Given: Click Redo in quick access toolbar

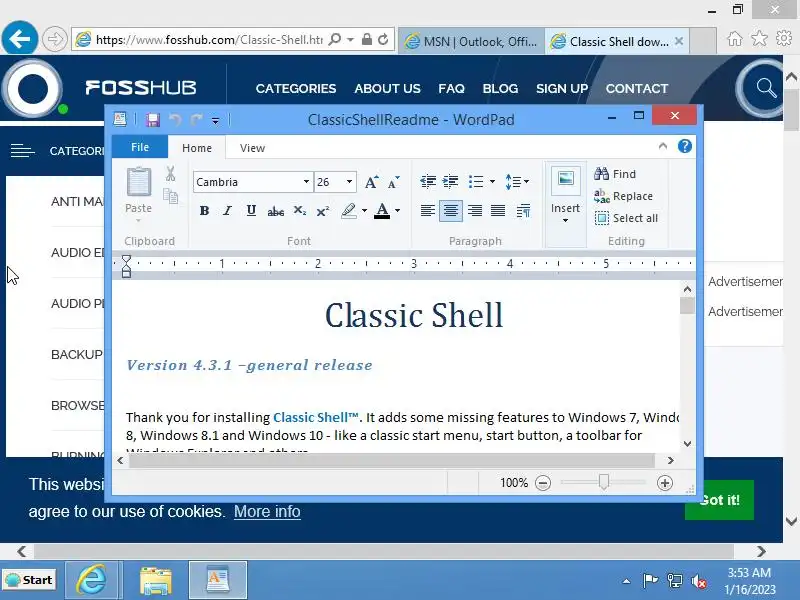Looking at the screenshot, I should coord(196,120).
